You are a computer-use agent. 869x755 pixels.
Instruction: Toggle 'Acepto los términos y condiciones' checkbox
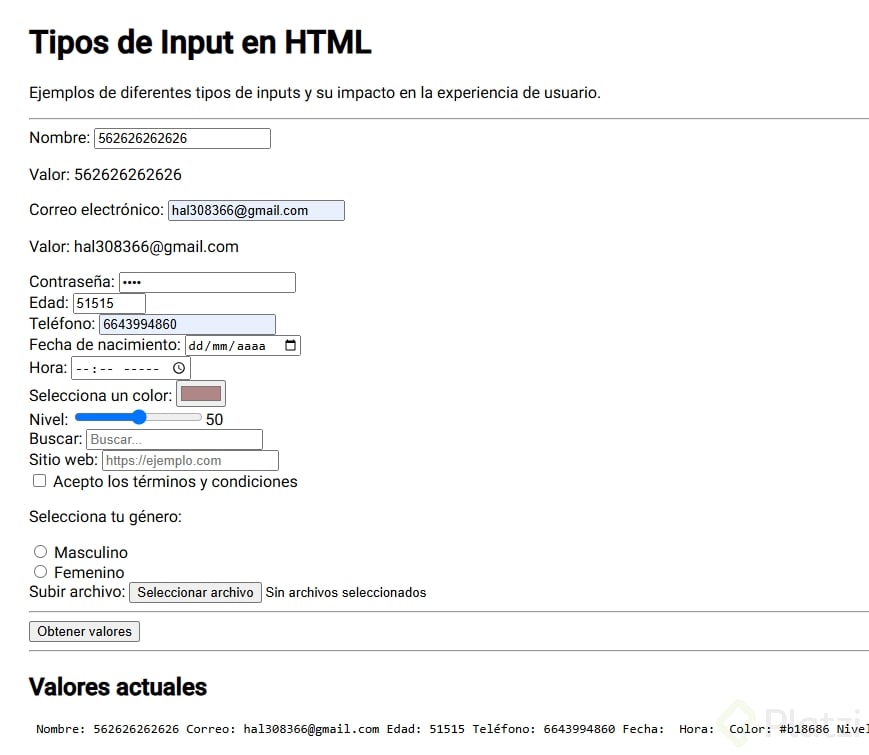(39, 481)
